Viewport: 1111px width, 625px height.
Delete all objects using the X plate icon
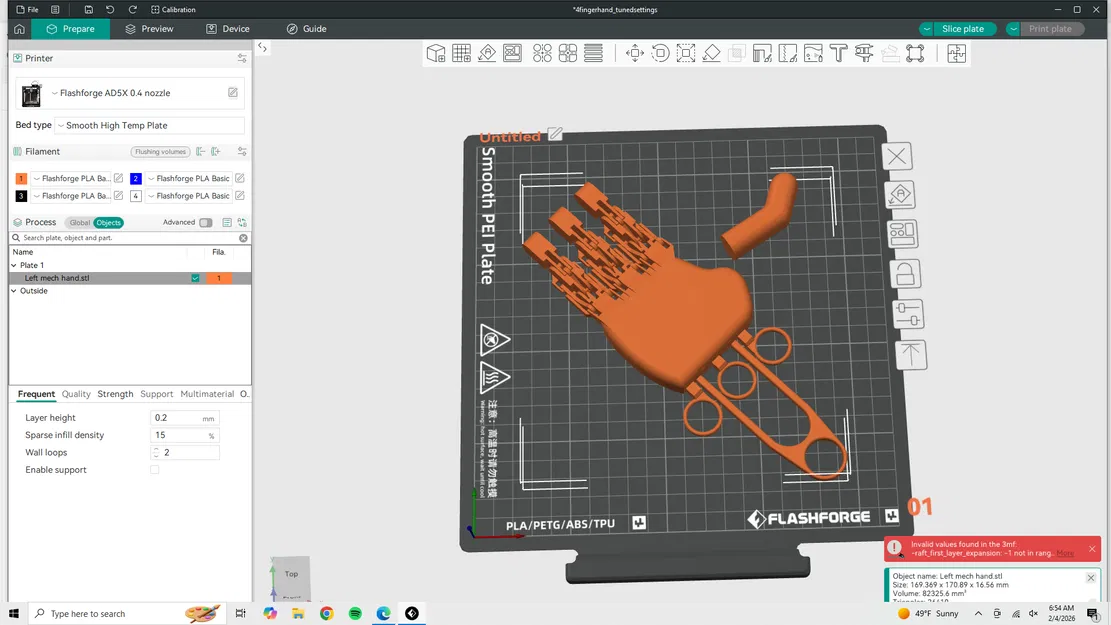pos(896,156)
